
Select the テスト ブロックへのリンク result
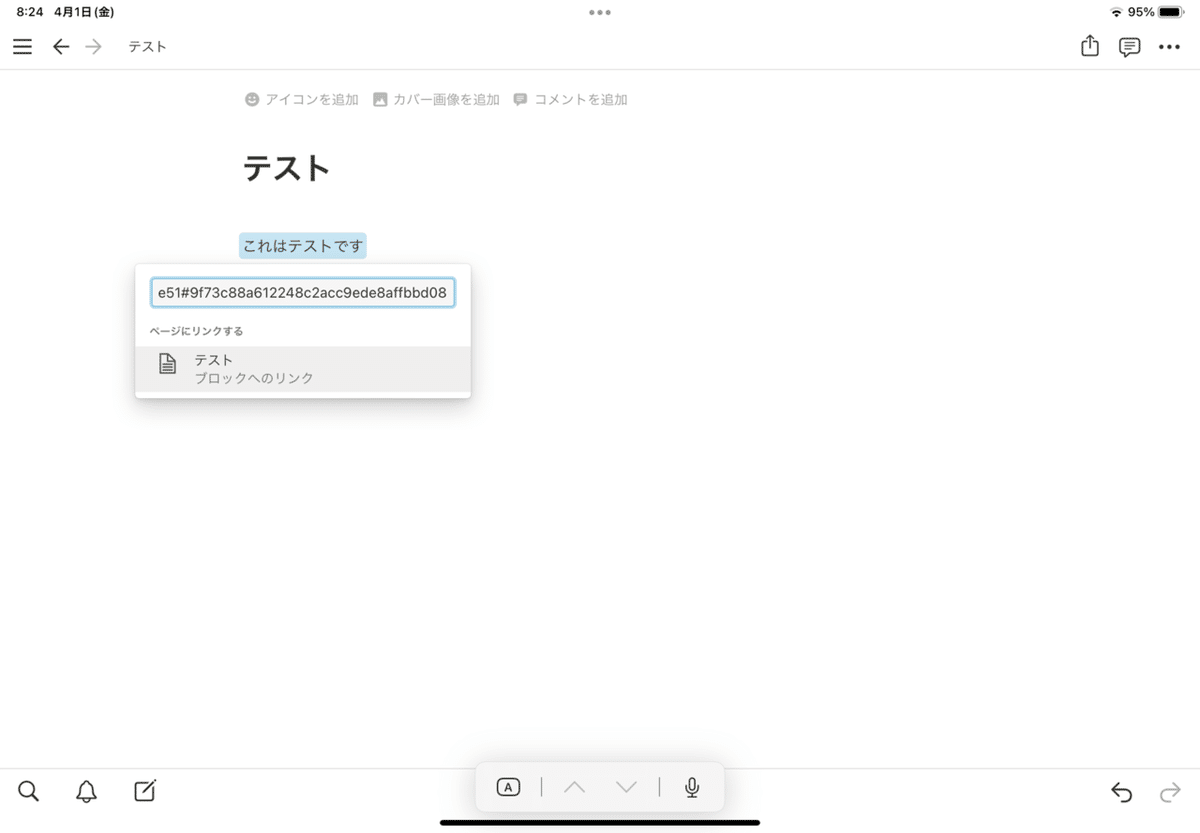(x=303, y=369)
